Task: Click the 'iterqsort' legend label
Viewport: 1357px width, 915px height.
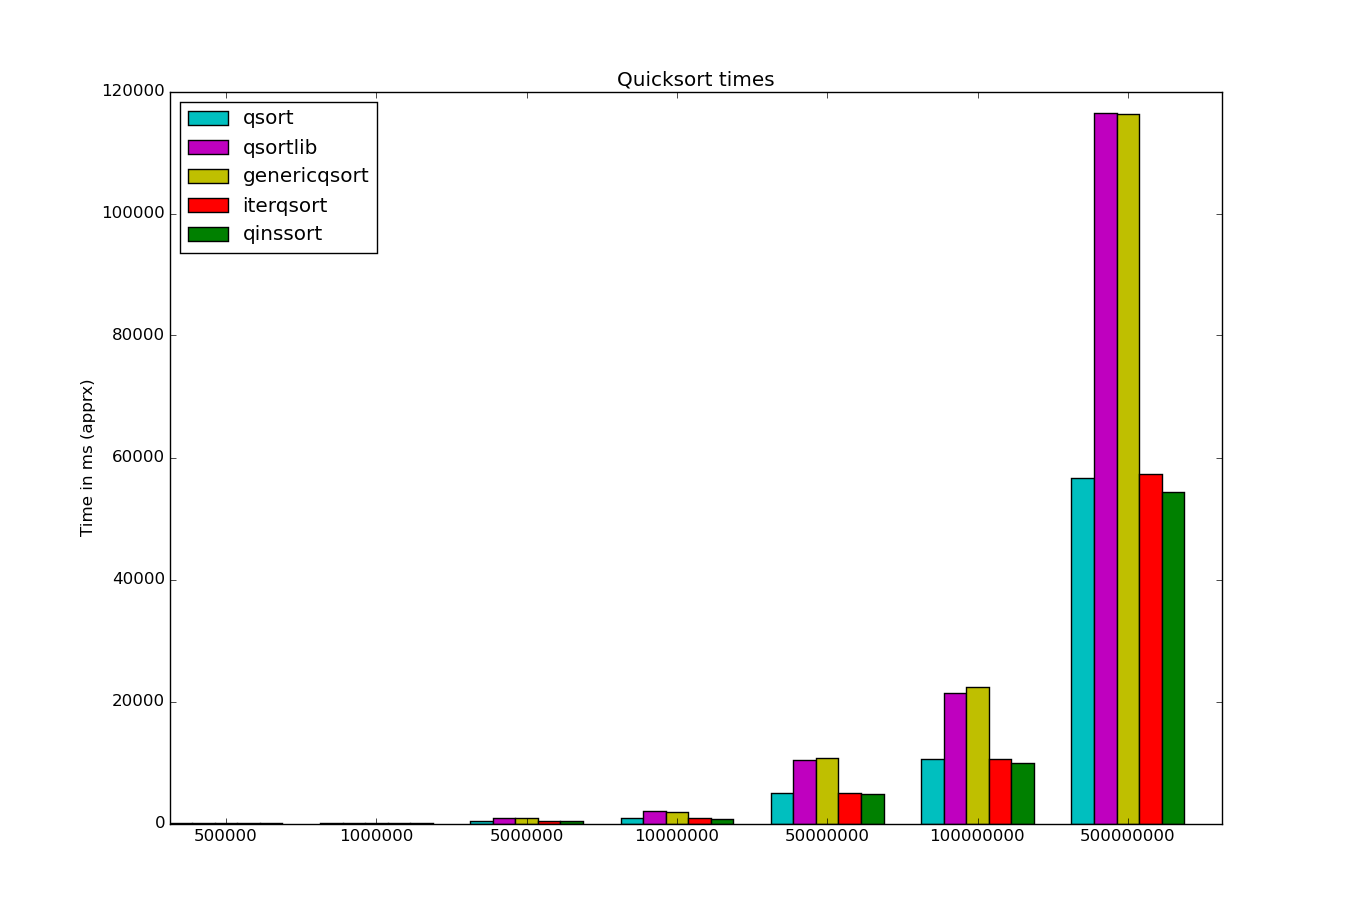Action: coord(285,206)
